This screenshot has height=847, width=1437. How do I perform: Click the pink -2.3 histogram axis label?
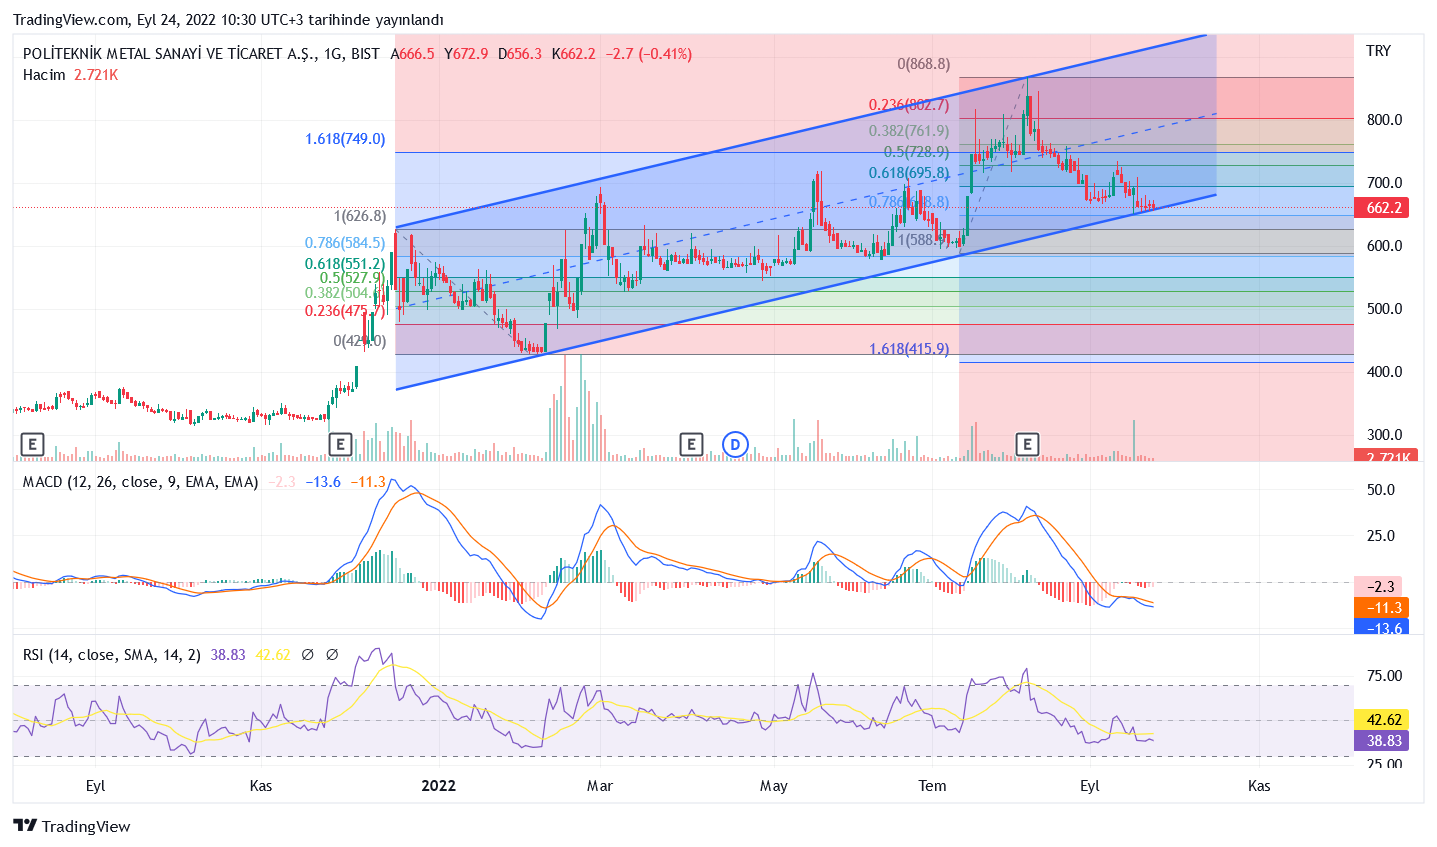pos(1379,587)
